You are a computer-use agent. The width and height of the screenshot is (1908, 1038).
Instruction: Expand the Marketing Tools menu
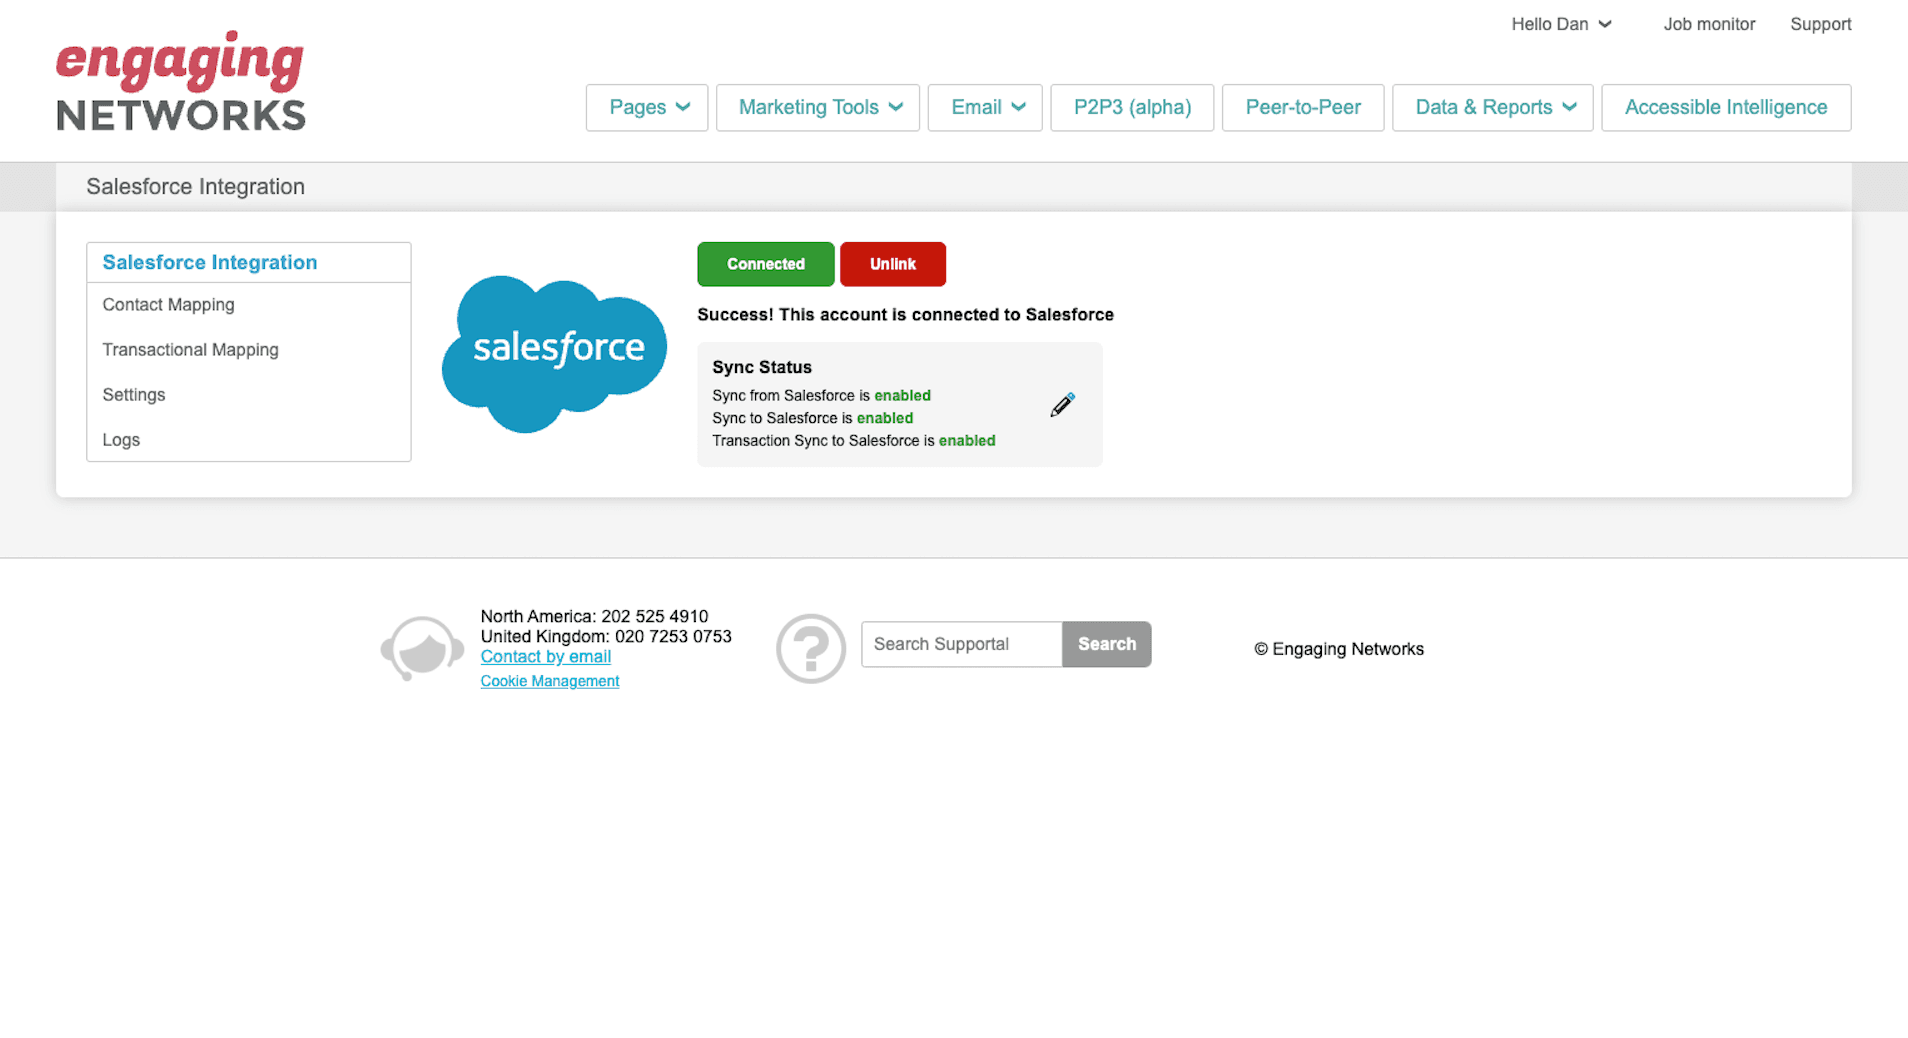[x=818, y=108]
